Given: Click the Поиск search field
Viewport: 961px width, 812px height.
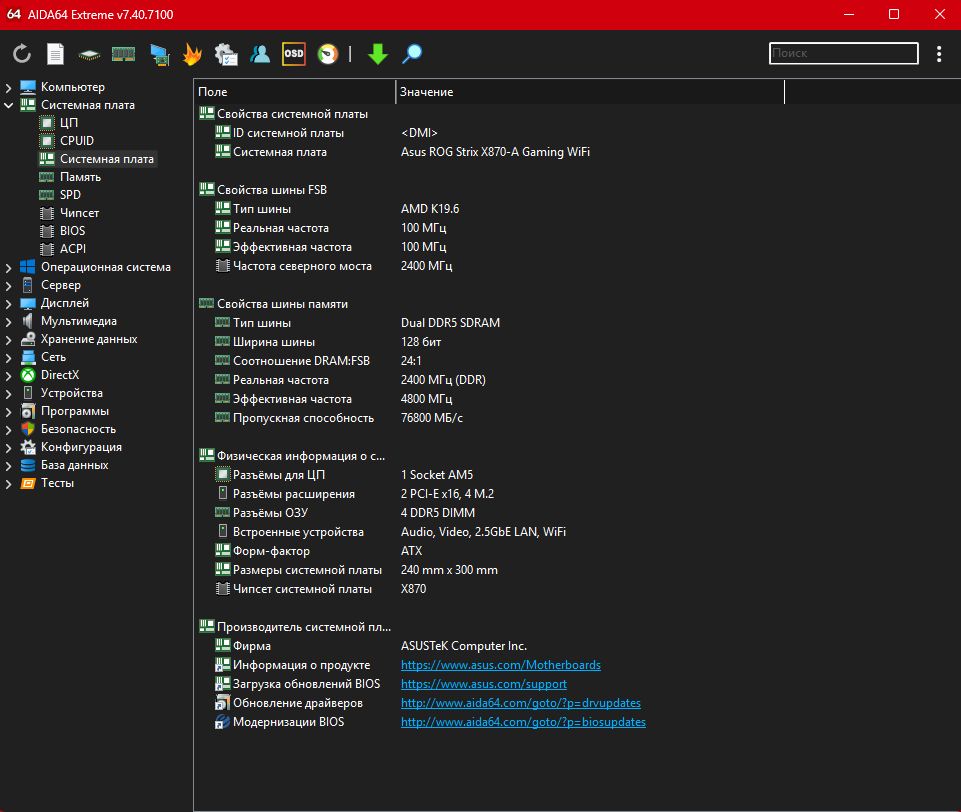Looking at the screenshot, I should point(843,53).
